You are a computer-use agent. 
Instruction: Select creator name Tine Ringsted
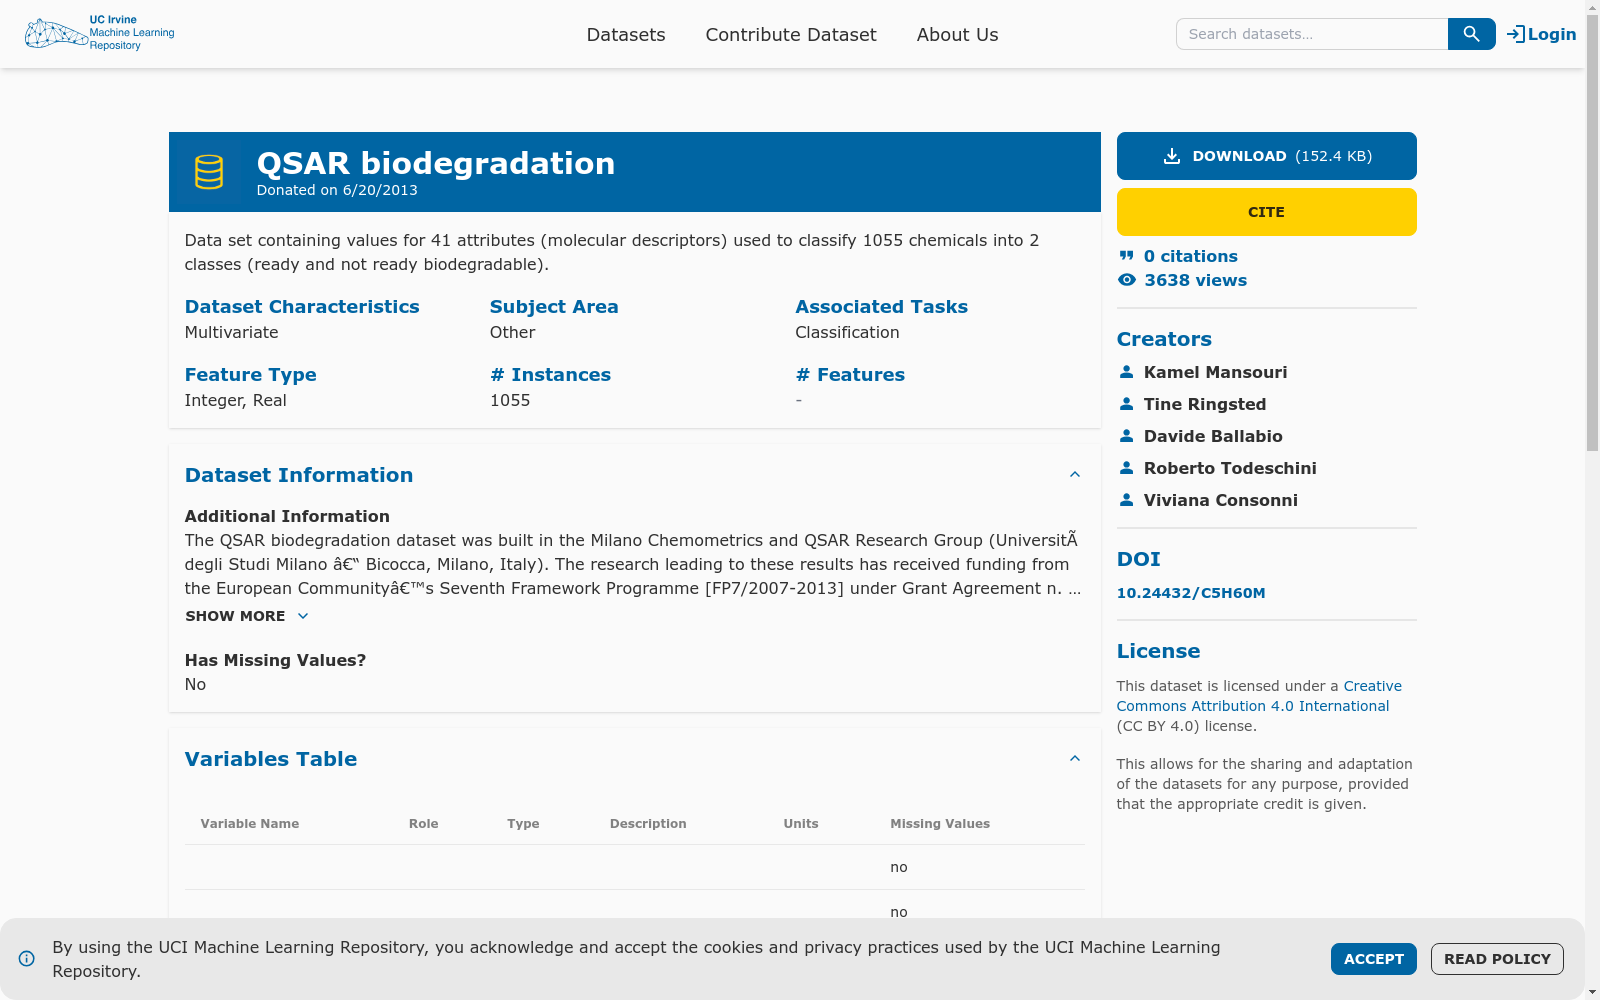[x=1205, y=404]
